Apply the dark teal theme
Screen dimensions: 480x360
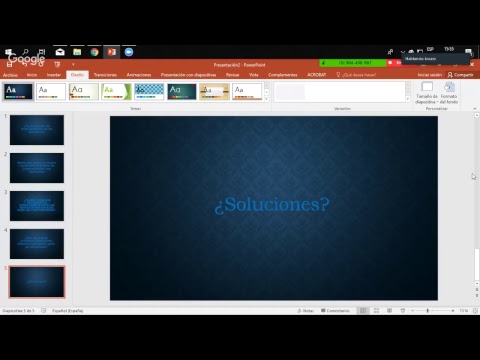pyautogui.click(x=182, y=91)
